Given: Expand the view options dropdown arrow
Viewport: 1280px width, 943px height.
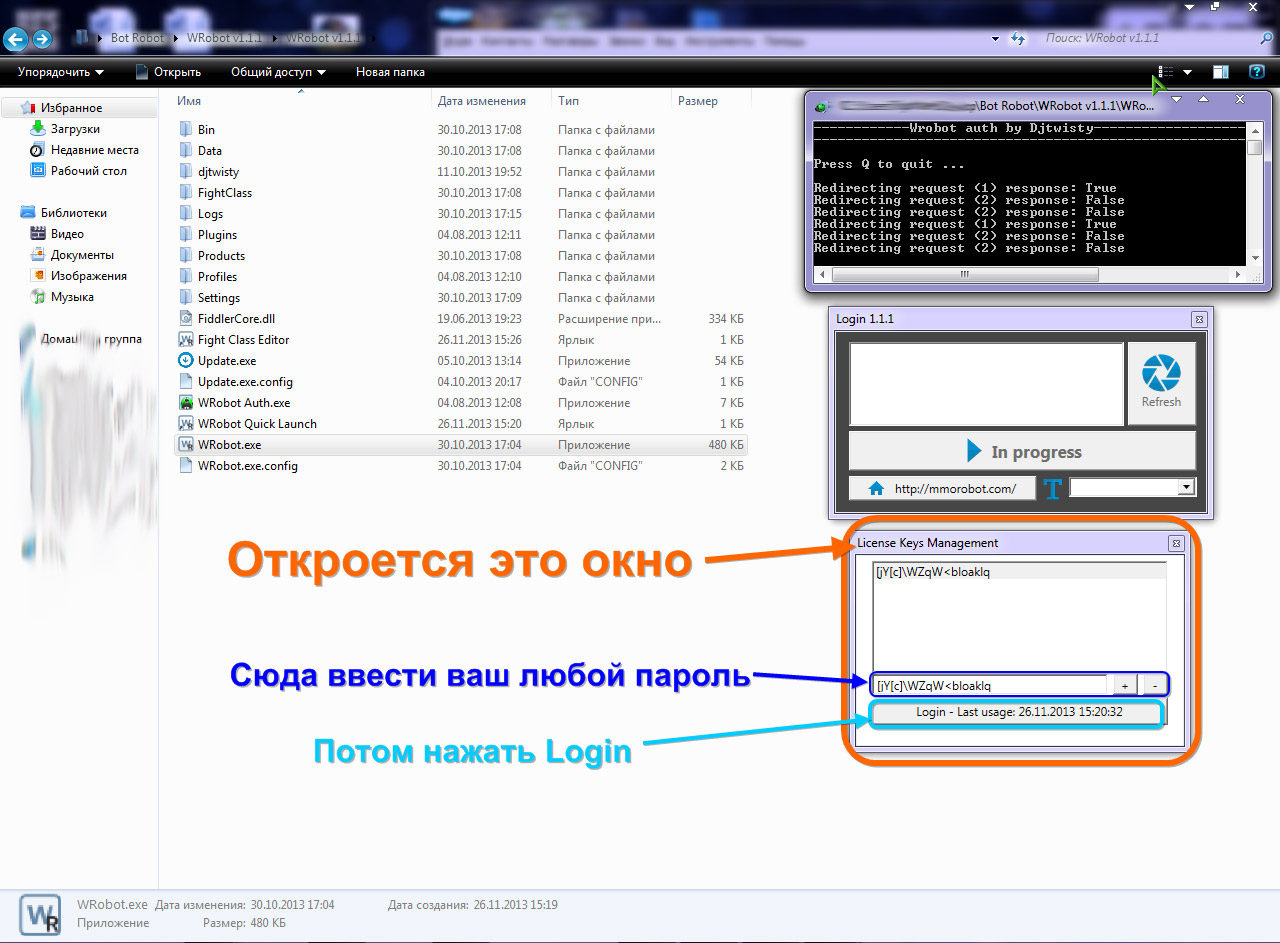Looking at the screenshot, I should tap(1187, 72).
